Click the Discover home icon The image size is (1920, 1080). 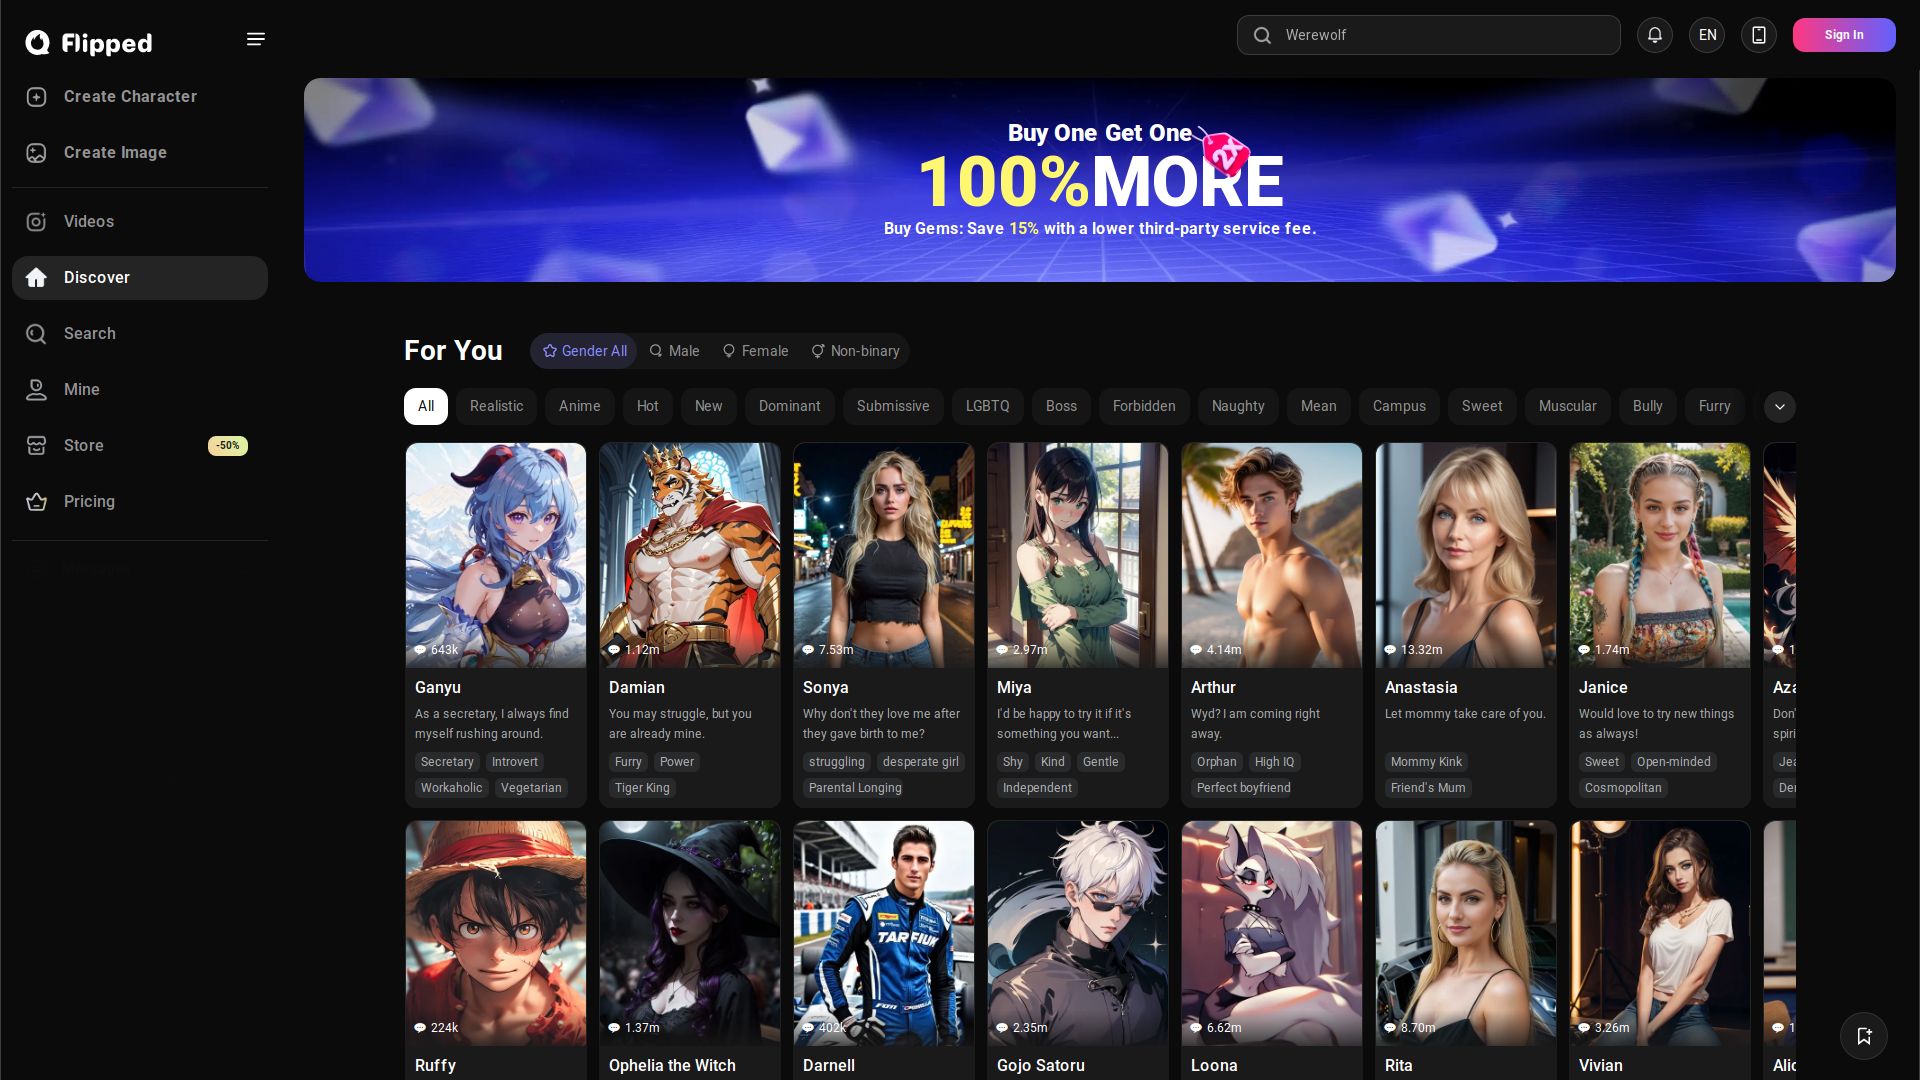(37, 278)
